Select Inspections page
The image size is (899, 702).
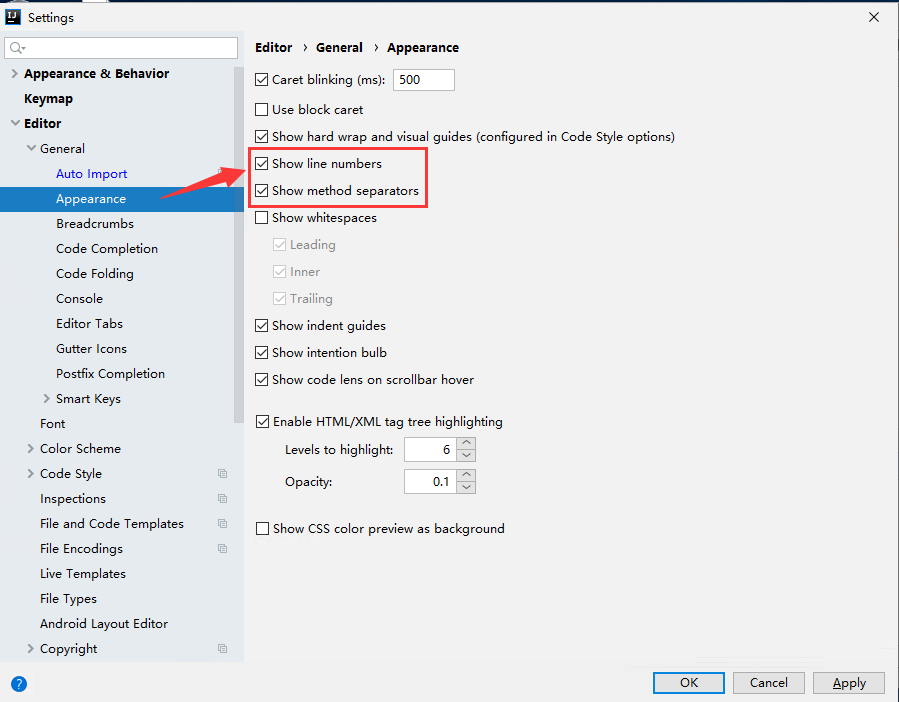(73, 499)
